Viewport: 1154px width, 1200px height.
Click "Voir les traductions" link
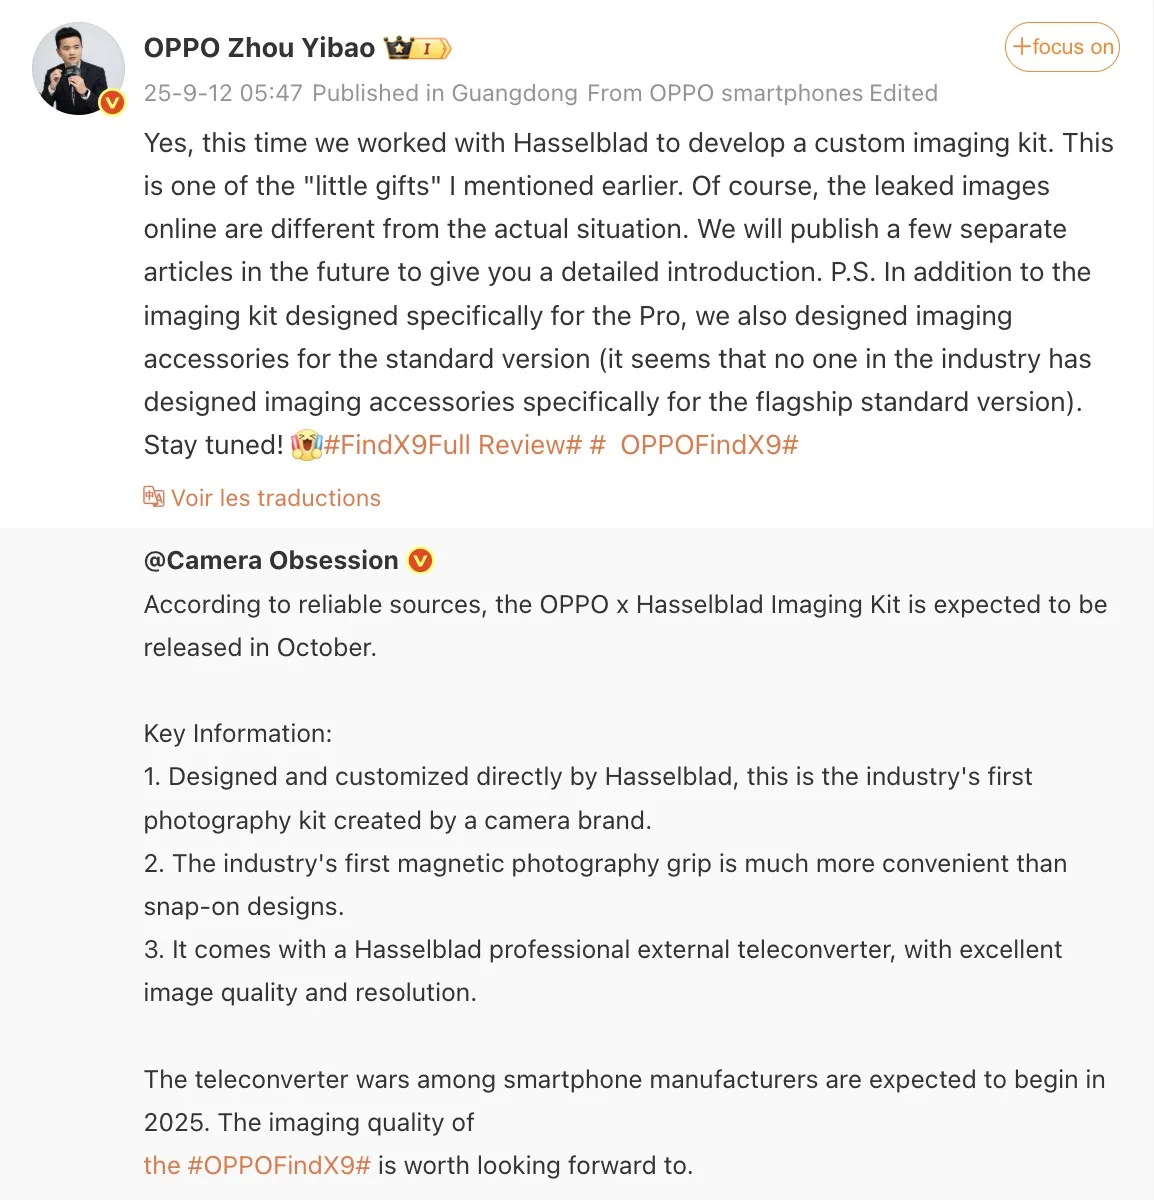tap(276, 498)
